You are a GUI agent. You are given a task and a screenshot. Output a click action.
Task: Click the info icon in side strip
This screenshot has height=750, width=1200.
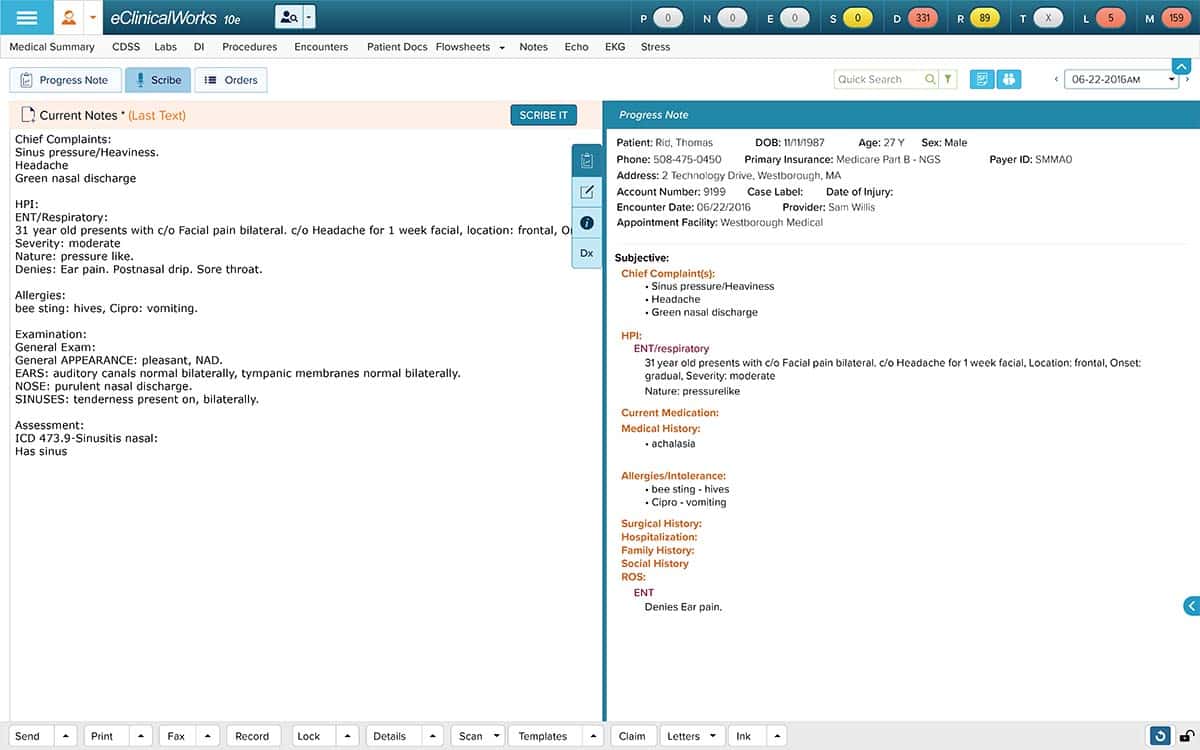tap(587, 222)
